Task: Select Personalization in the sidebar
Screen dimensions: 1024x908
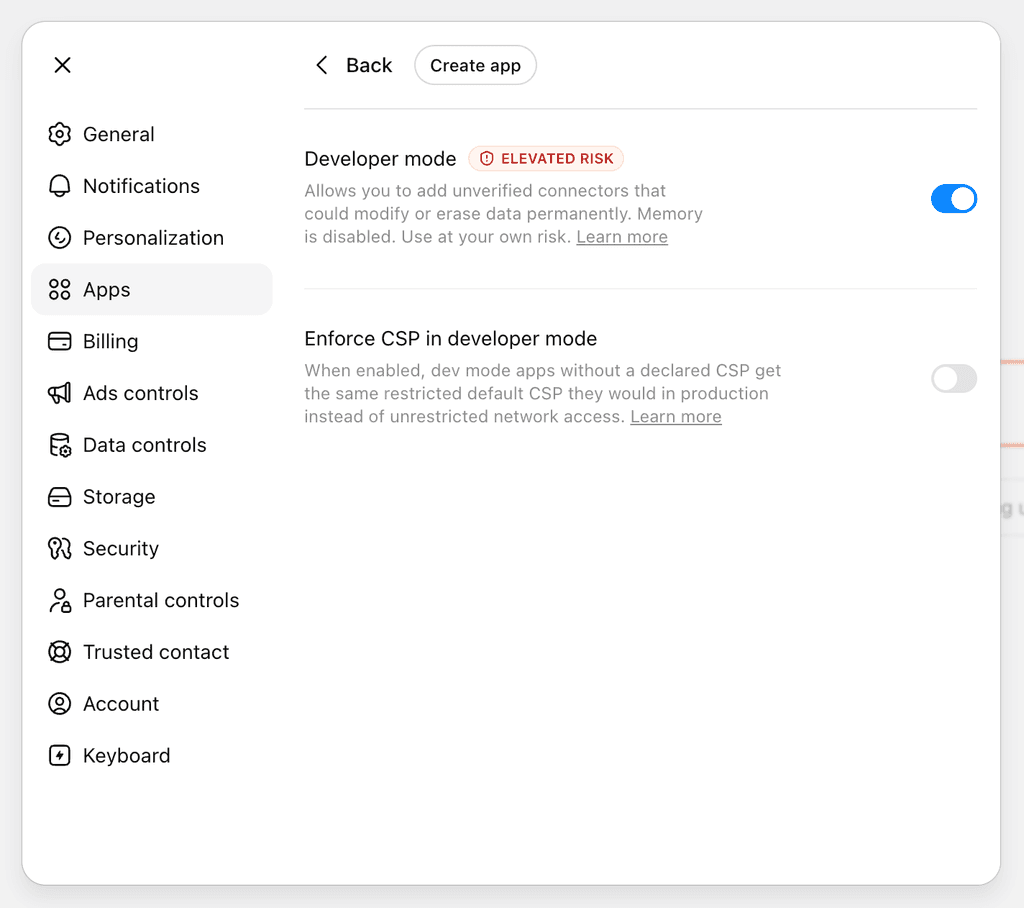Action: pyautogui.click(x=152, y=238)
